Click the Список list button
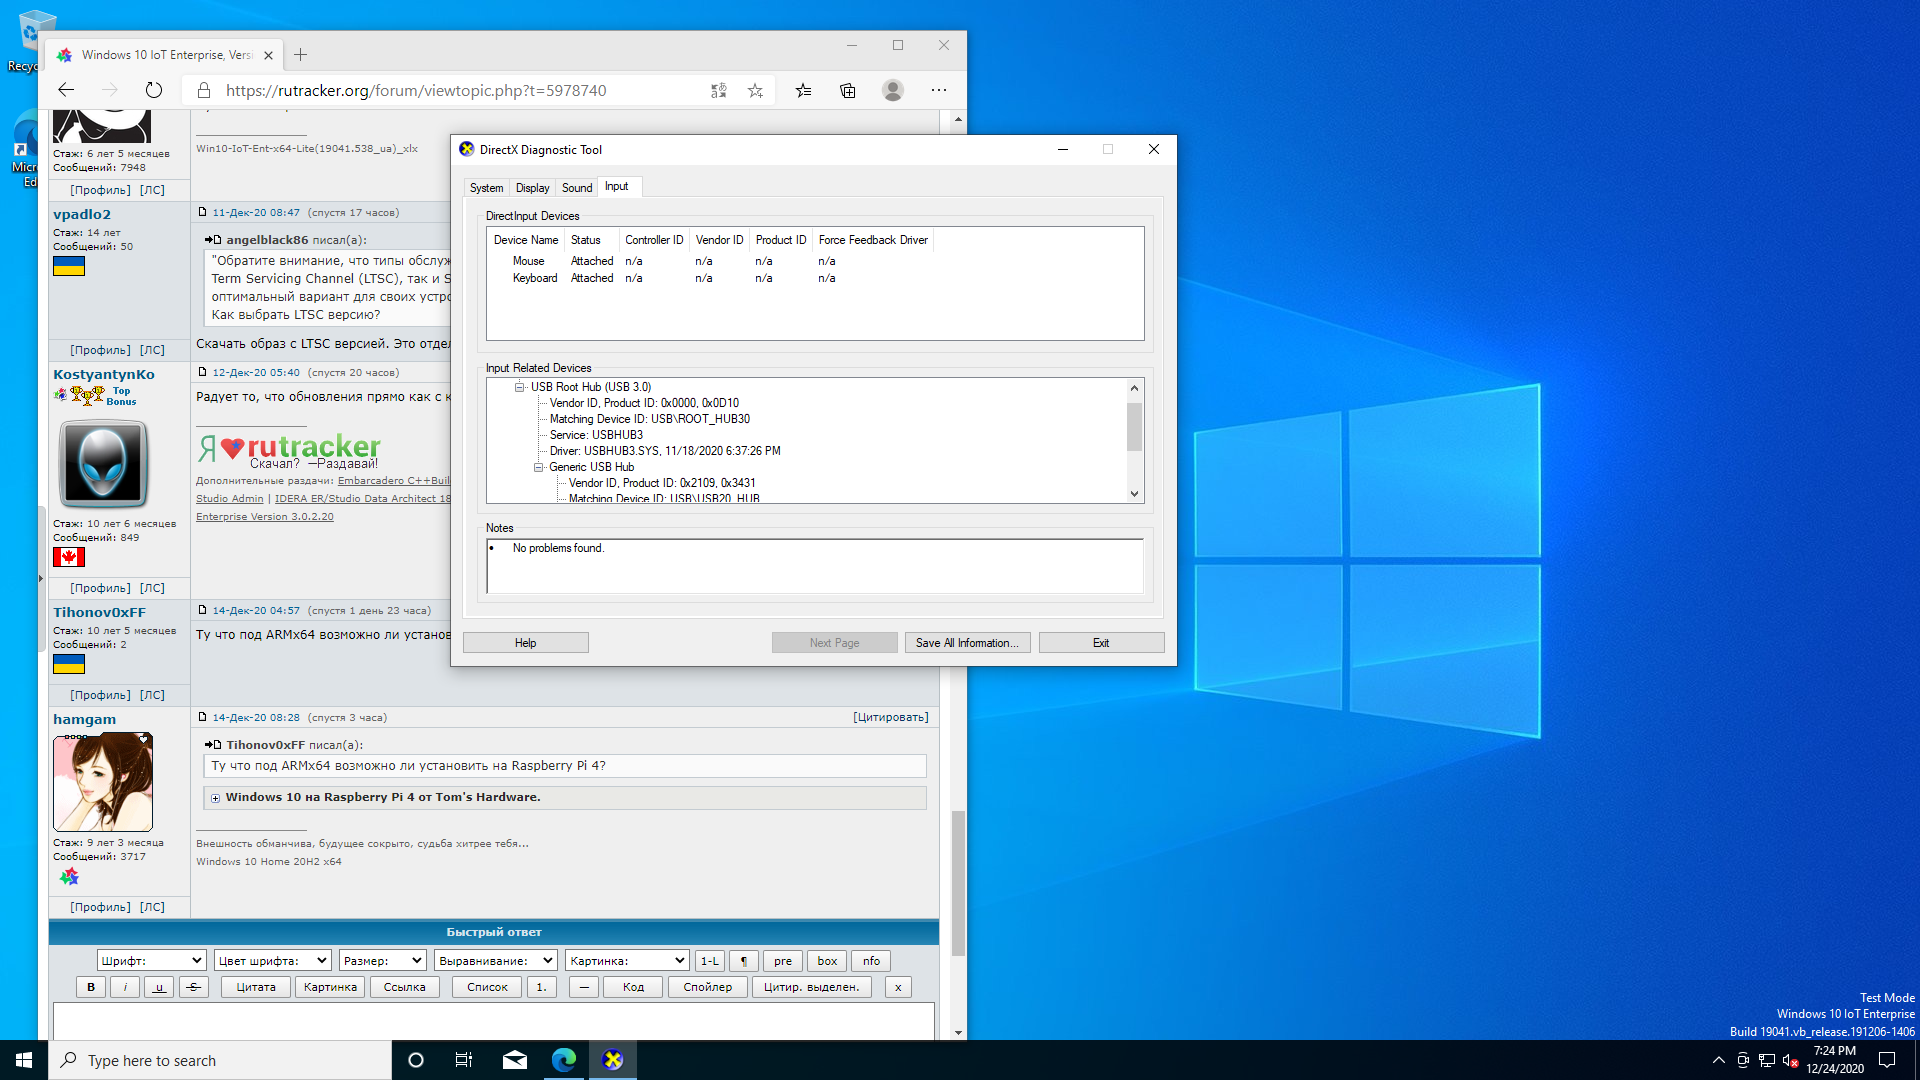The image size is (1920, 1080). pos(488,987)
